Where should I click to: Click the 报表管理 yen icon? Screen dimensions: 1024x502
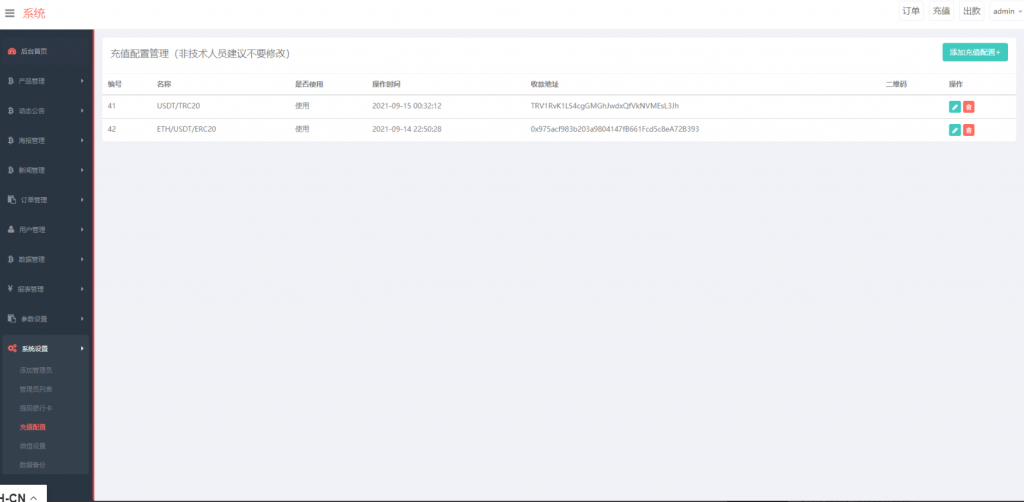point(11,289)
